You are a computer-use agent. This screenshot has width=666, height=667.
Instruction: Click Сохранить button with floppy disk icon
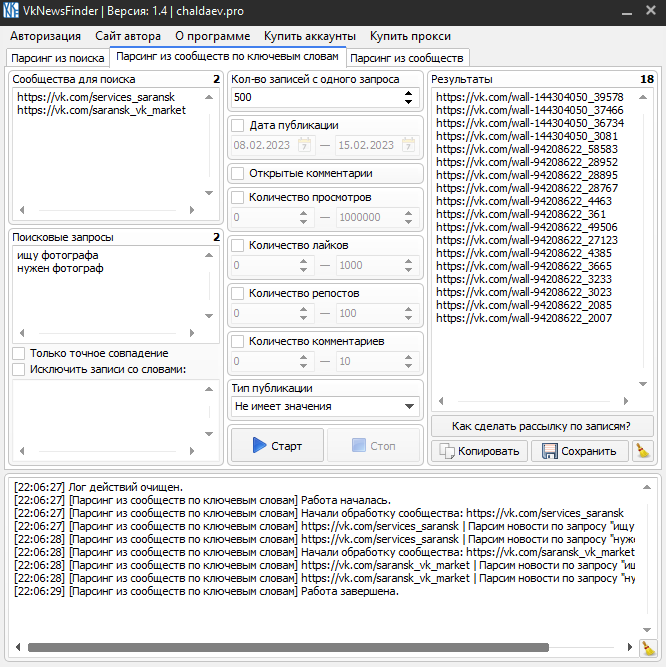pos(579,451)
